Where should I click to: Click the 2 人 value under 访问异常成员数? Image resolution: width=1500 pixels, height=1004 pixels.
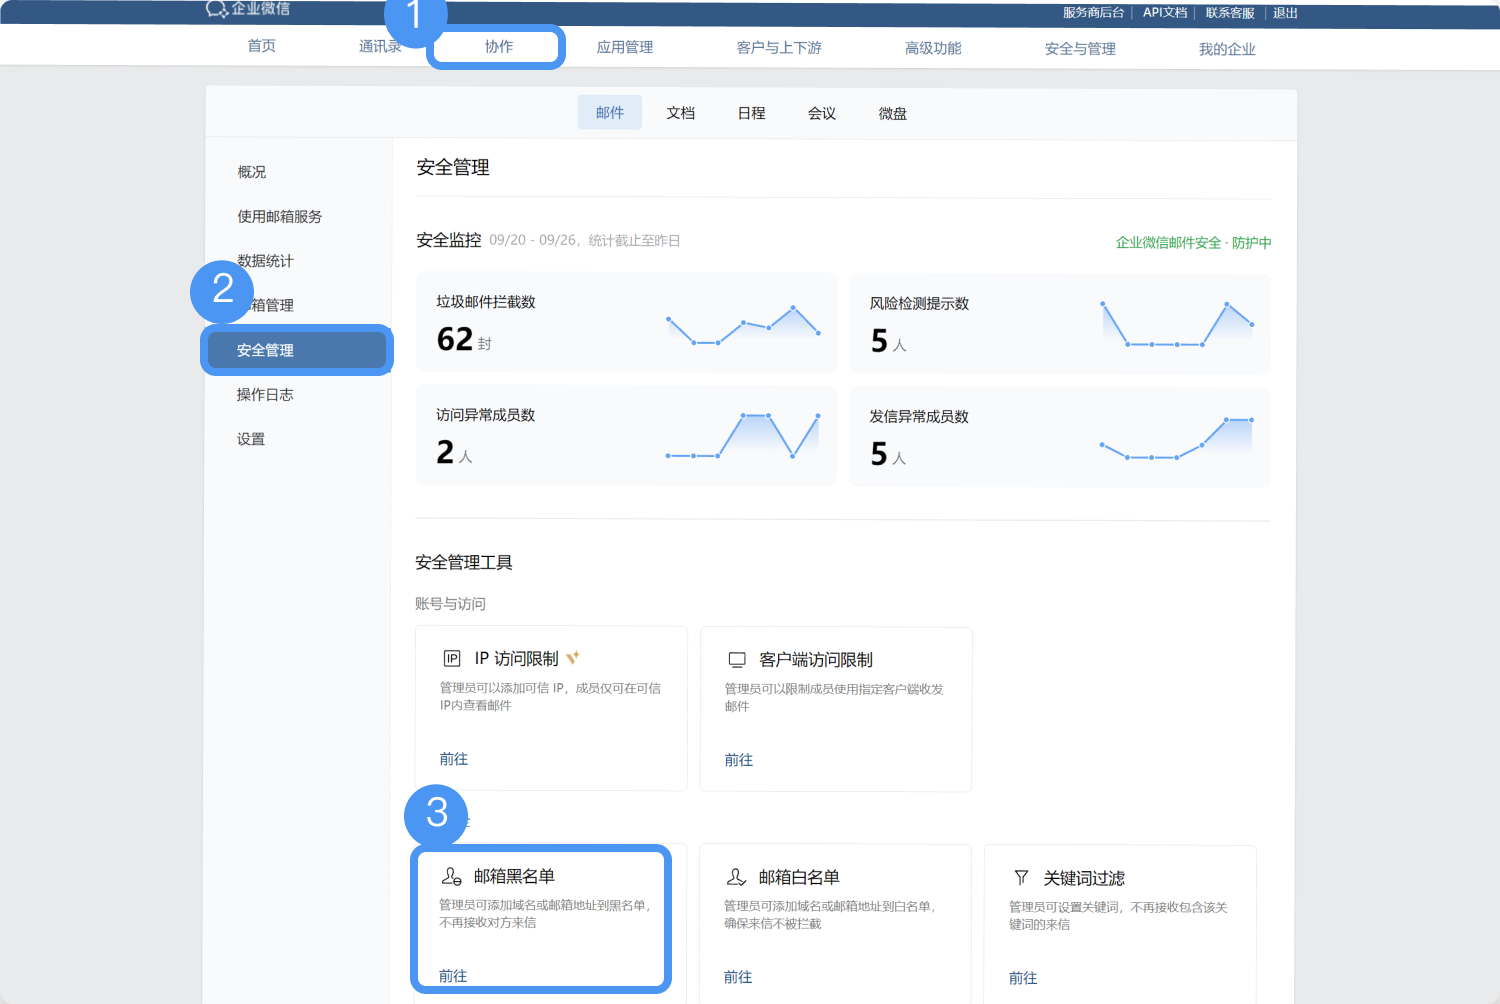coord(454,452)
